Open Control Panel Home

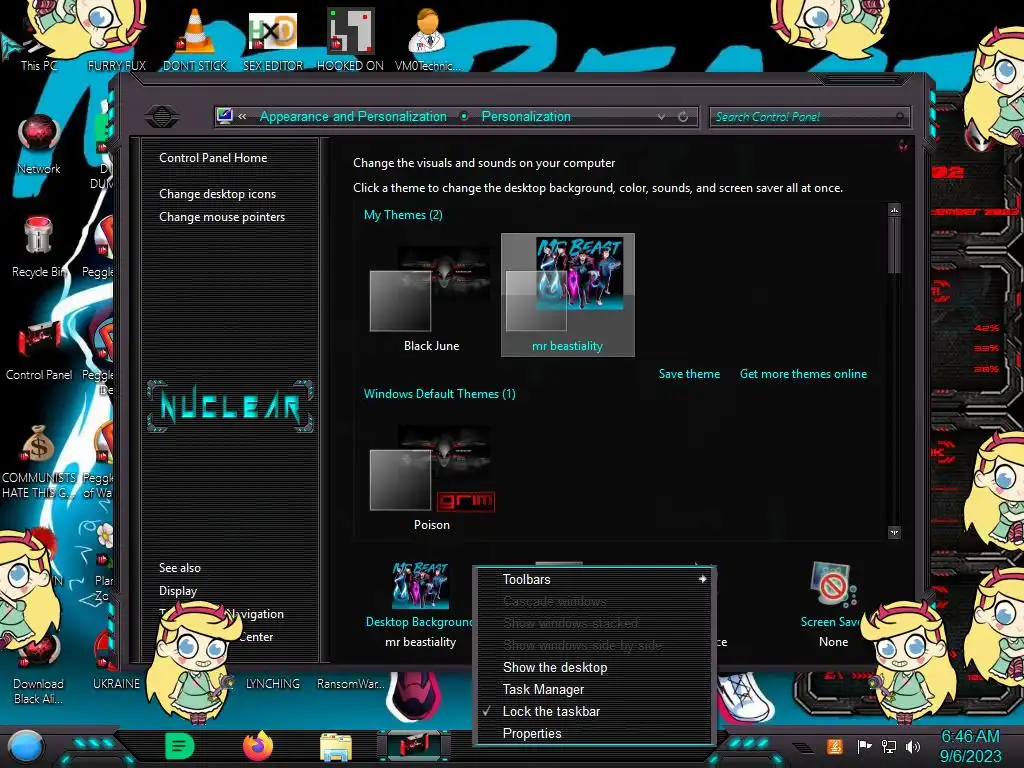(213, 157)
